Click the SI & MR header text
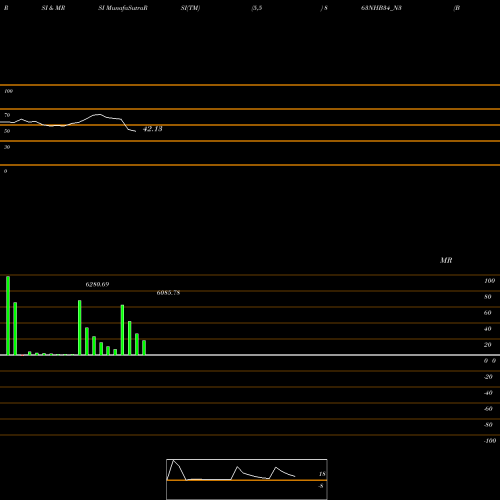Viewport: 500px width, 500px height. click(x=53, y=8)
